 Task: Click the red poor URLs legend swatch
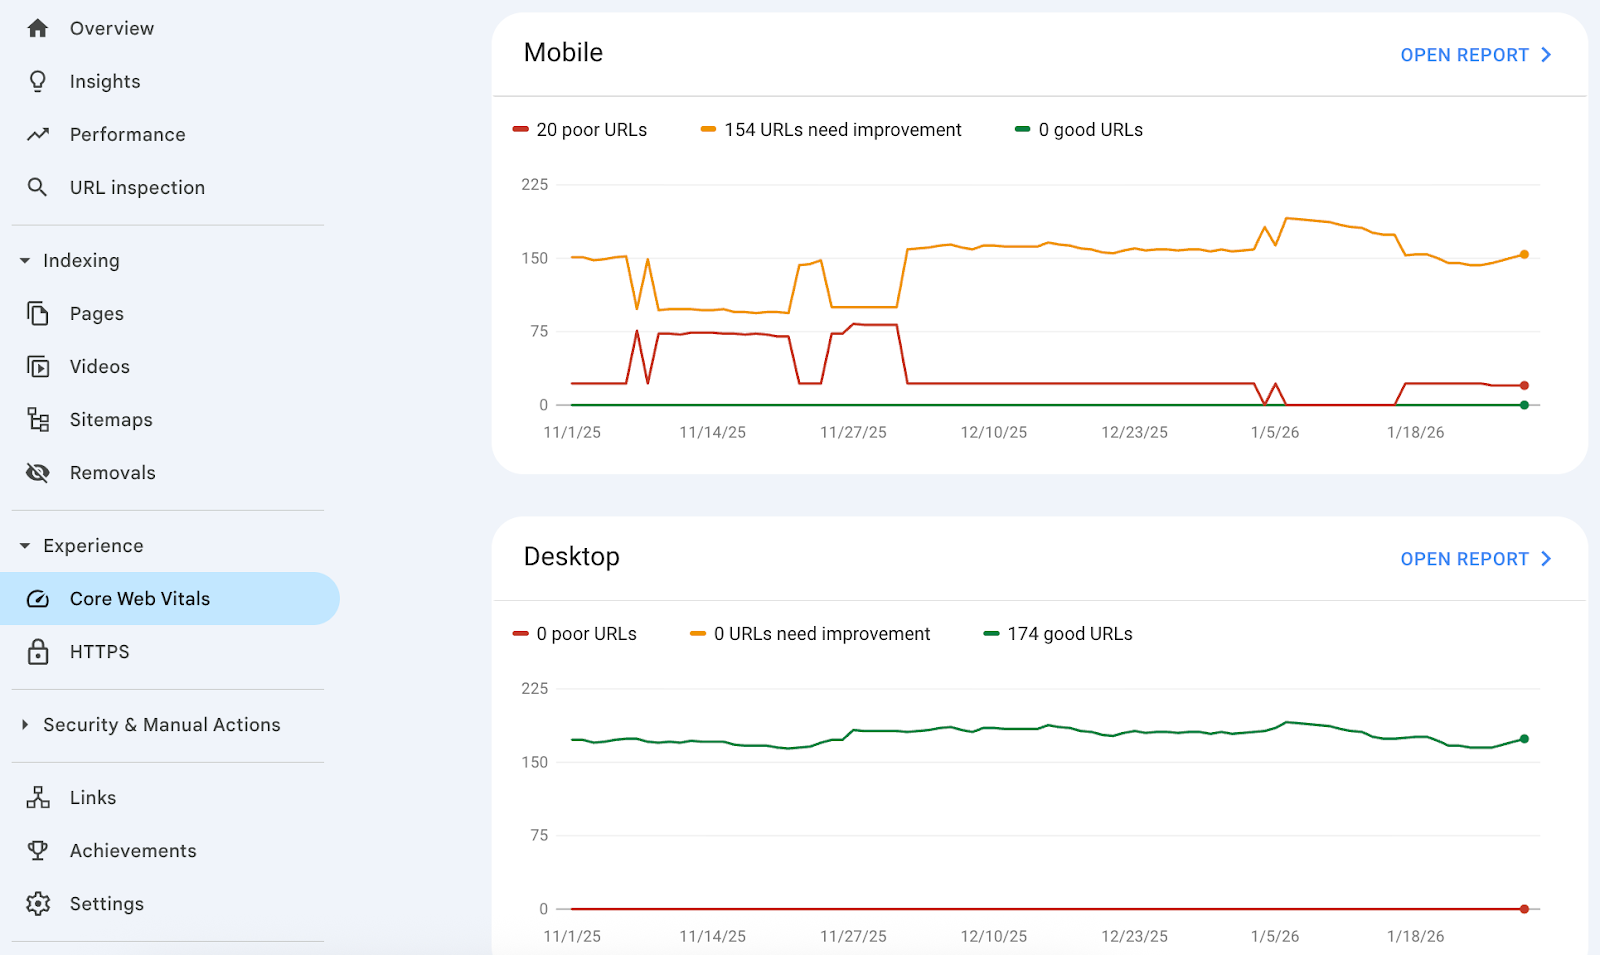[x=519, y=129]
